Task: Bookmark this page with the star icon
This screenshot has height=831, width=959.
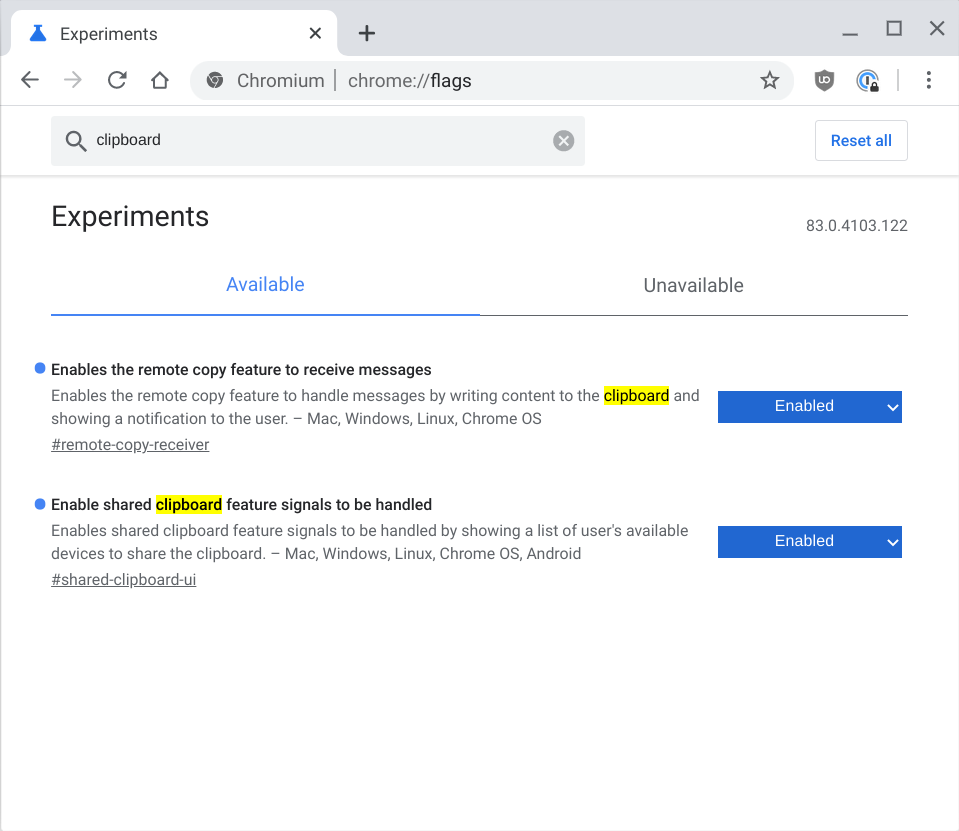Action: [x=769, y=80]
